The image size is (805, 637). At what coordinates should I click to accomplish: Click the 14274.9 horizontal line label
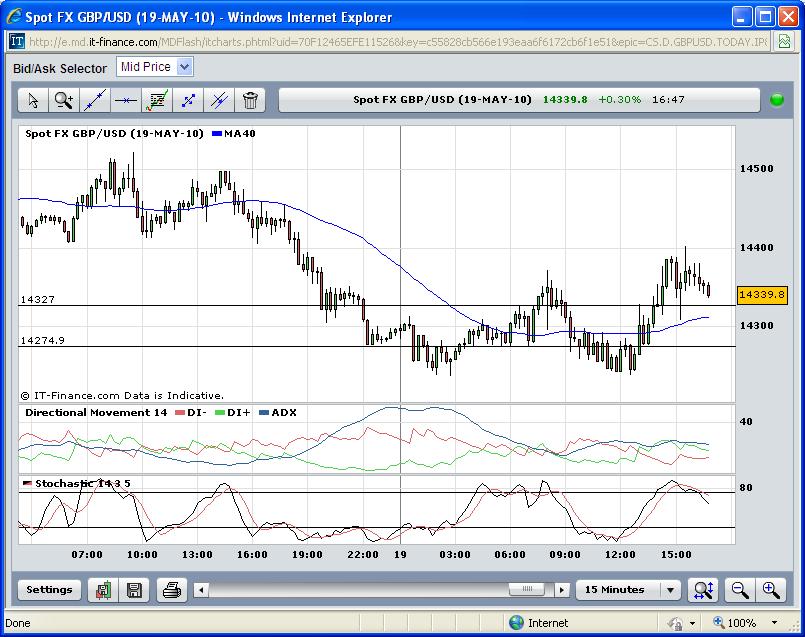pyautogui.click(x=43, y=340)
